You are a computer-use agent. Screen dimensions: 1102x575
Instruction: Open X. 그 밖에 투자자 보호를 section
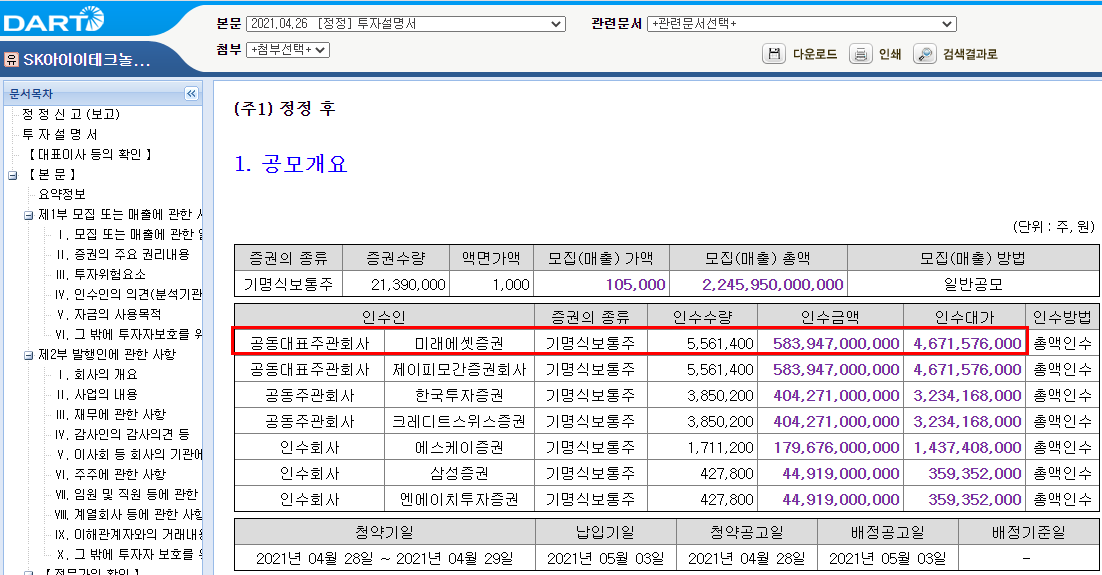pos(129,554)
